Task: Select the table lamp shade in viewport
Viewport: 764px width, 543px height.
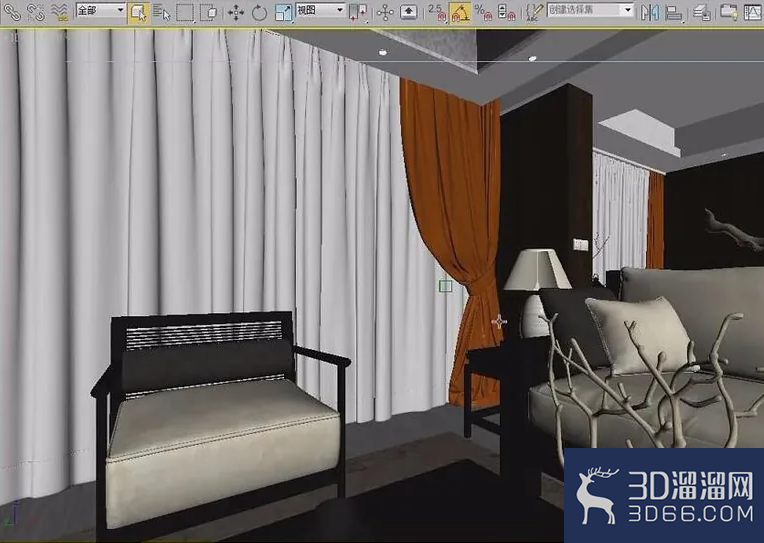Action: tap(536, 270)
